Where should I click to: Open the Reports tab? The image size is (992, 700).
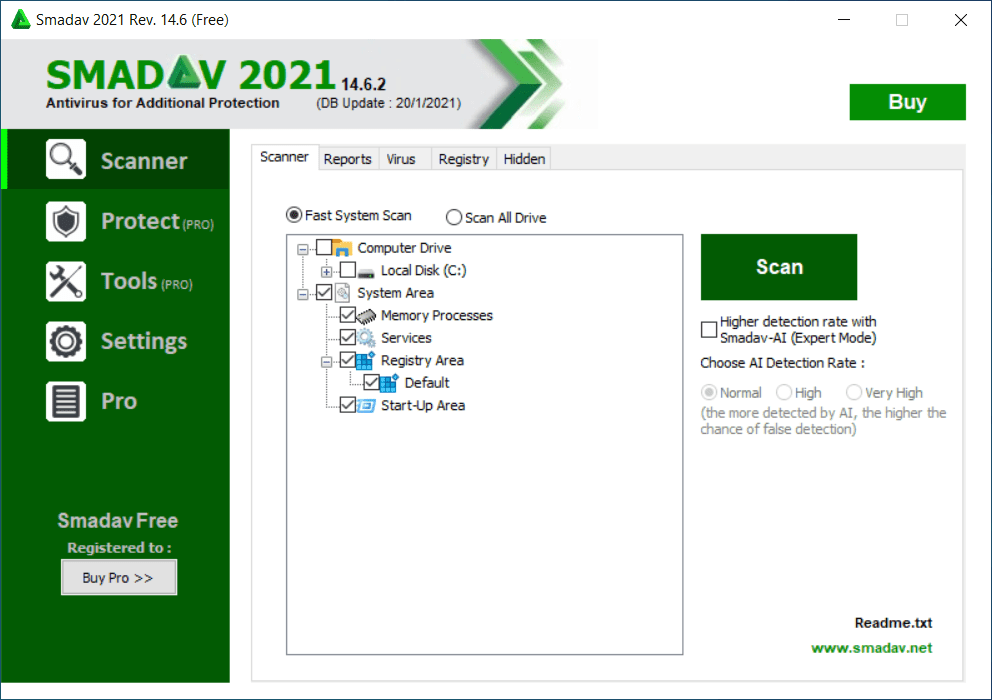coord(347,159)
